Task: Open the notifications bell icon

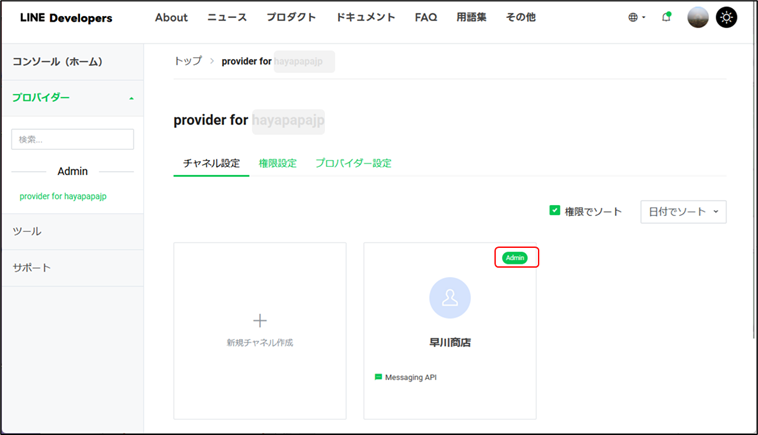Action: tap(666, 17)
